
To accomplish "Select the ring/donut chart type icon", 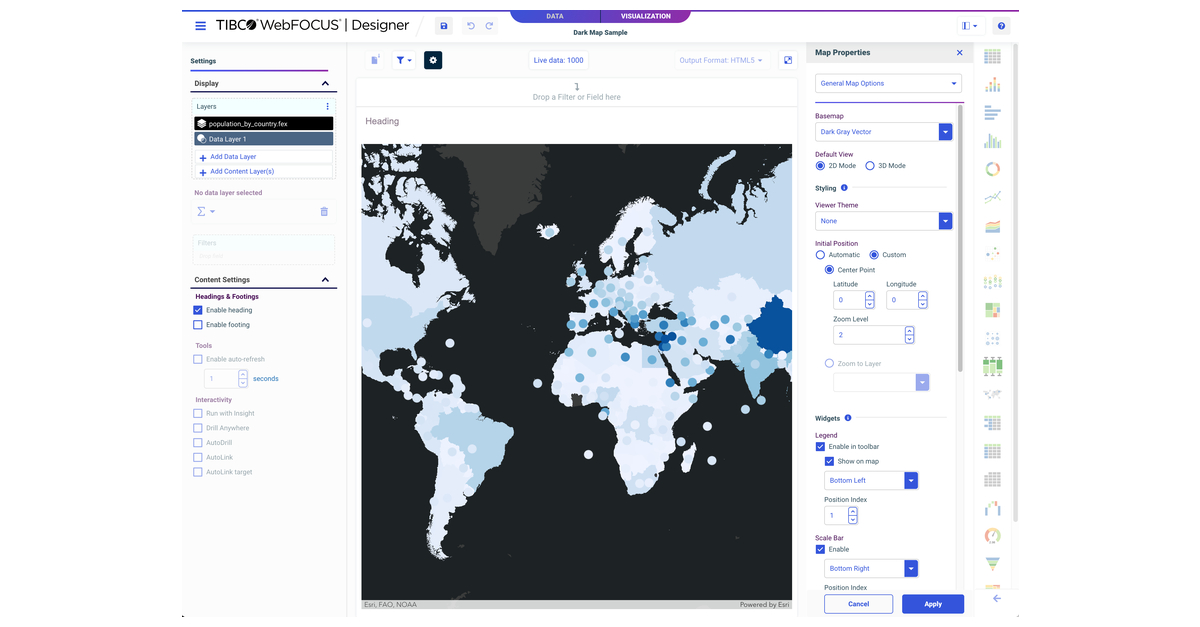I will click(x=992, y=169).
